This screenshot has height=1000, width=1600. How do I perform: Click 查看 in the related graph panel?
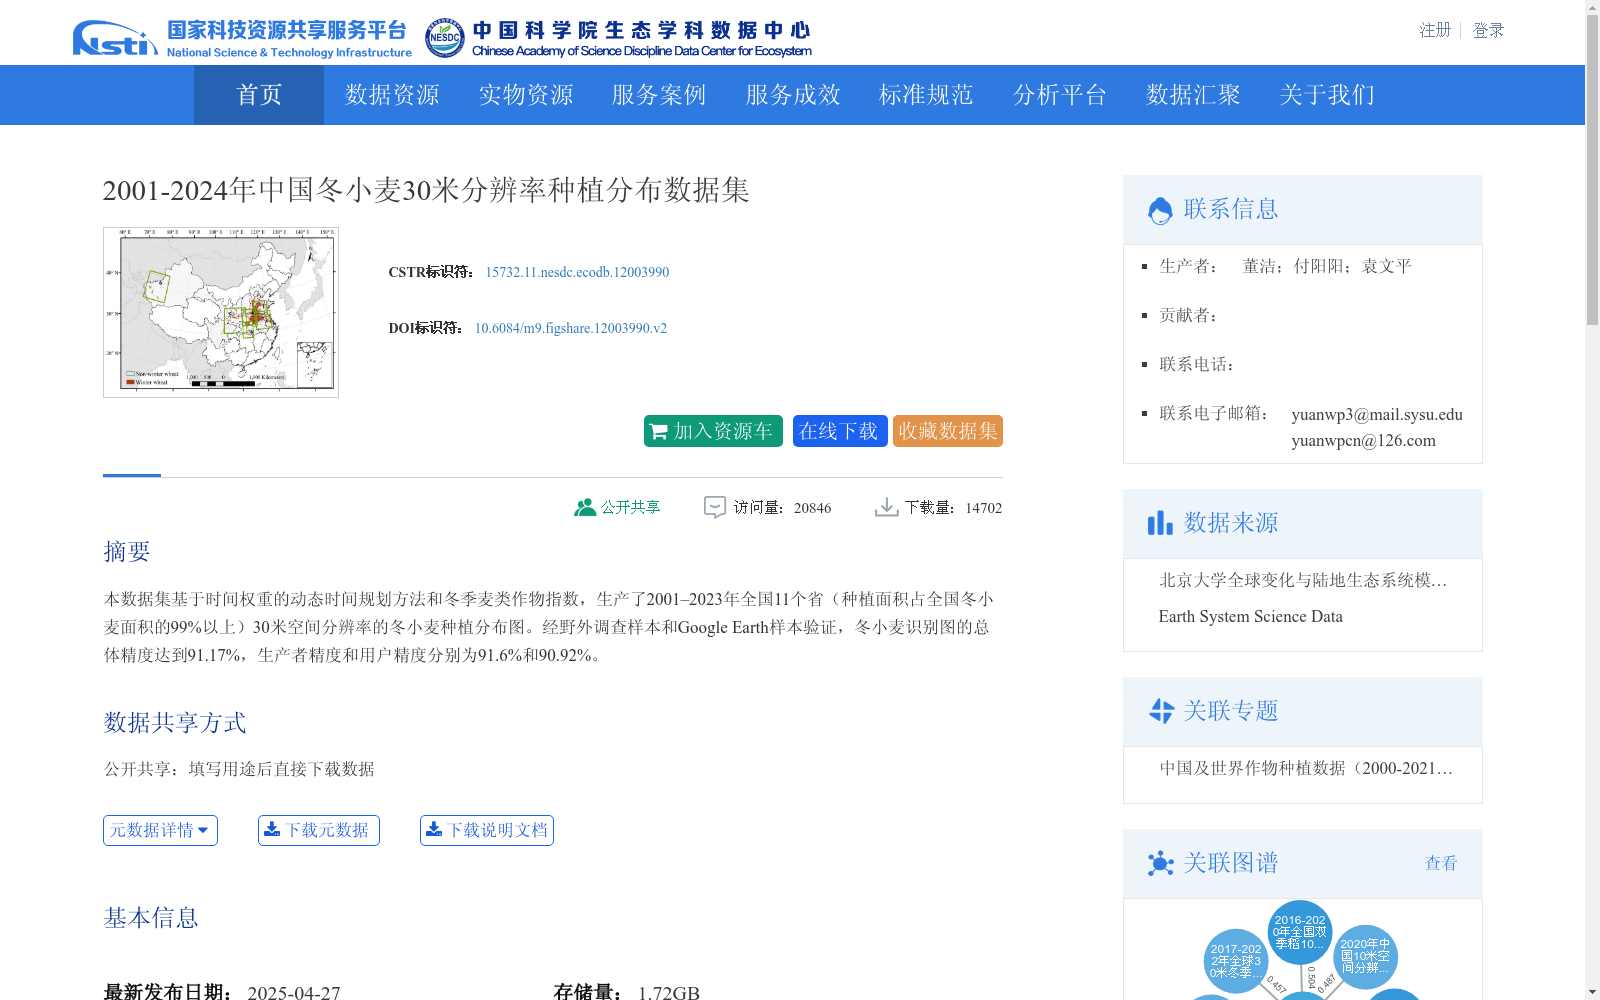pyautogui.click(x=1441, y=863)
